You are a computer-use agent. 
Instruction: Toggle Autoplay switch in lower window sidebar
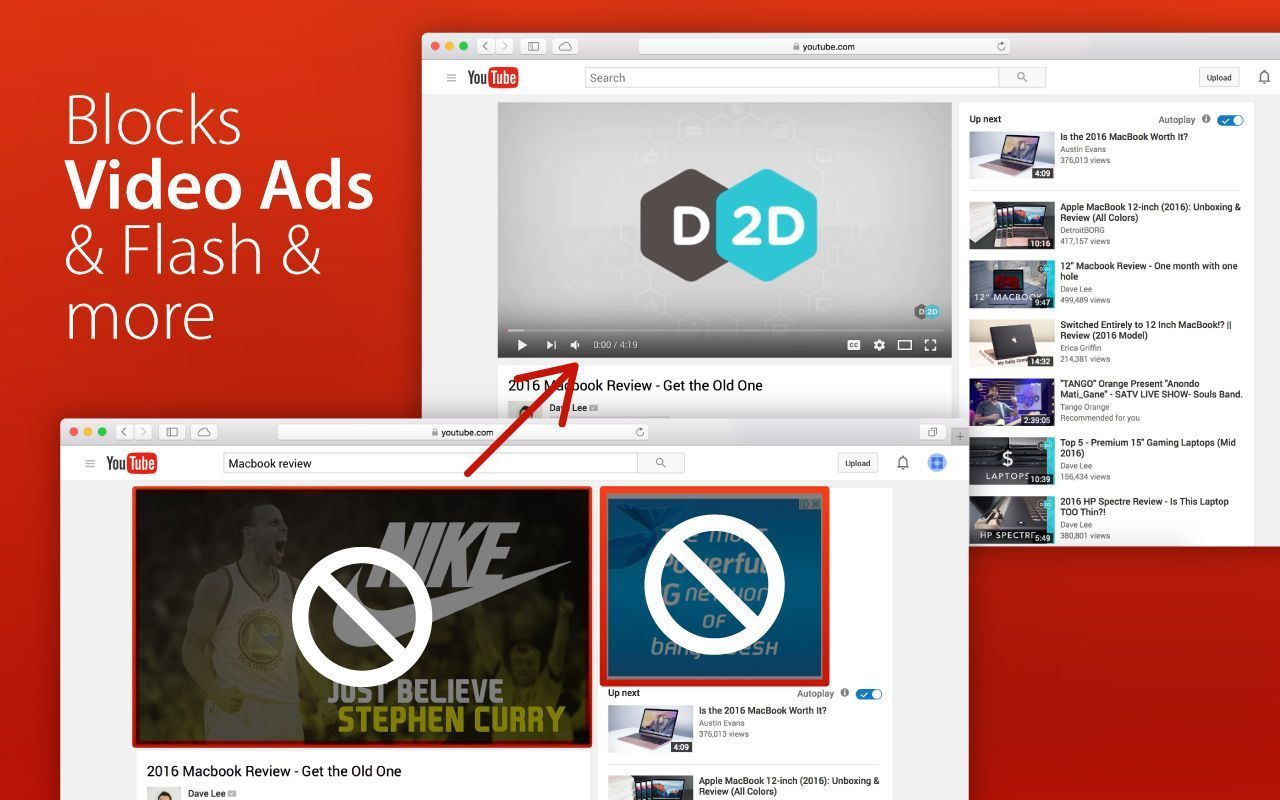click(869, 694)
